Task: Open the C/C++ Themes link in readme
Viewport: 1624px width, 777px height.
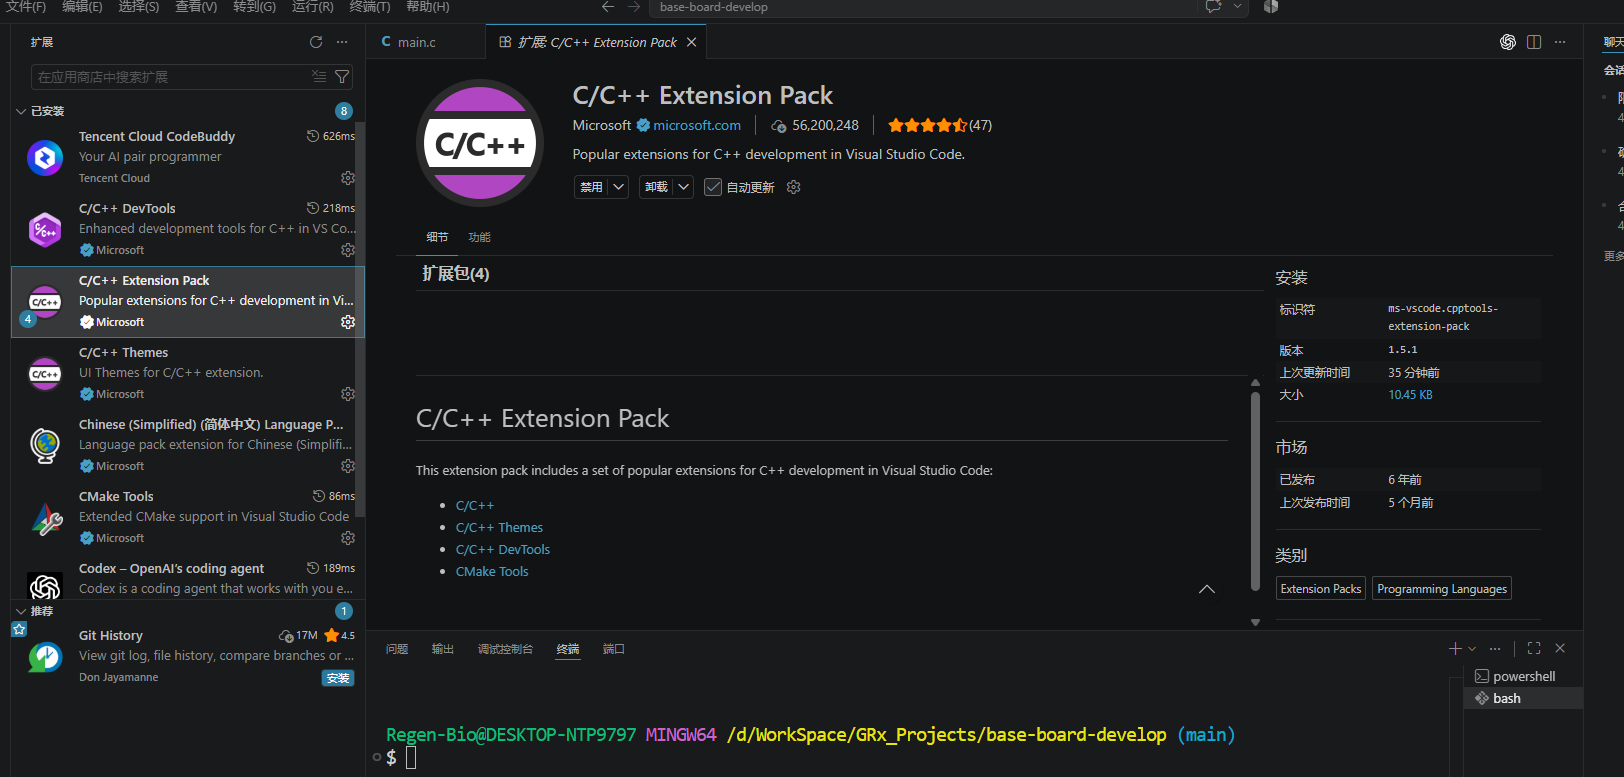Action: point(499,527)
